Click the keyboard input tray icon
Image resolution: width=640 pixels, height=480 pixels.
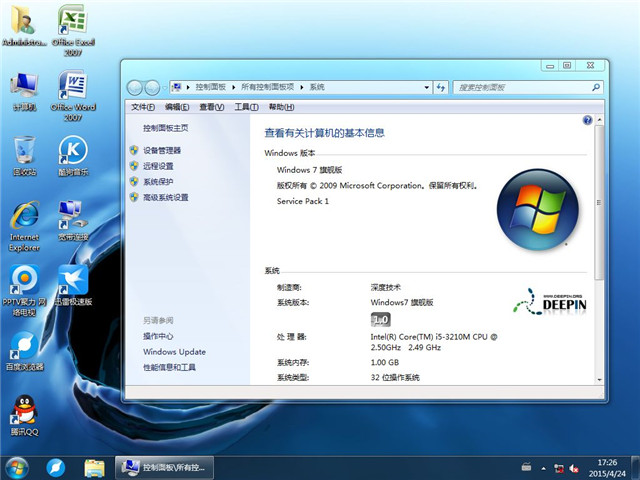point(527,467)
